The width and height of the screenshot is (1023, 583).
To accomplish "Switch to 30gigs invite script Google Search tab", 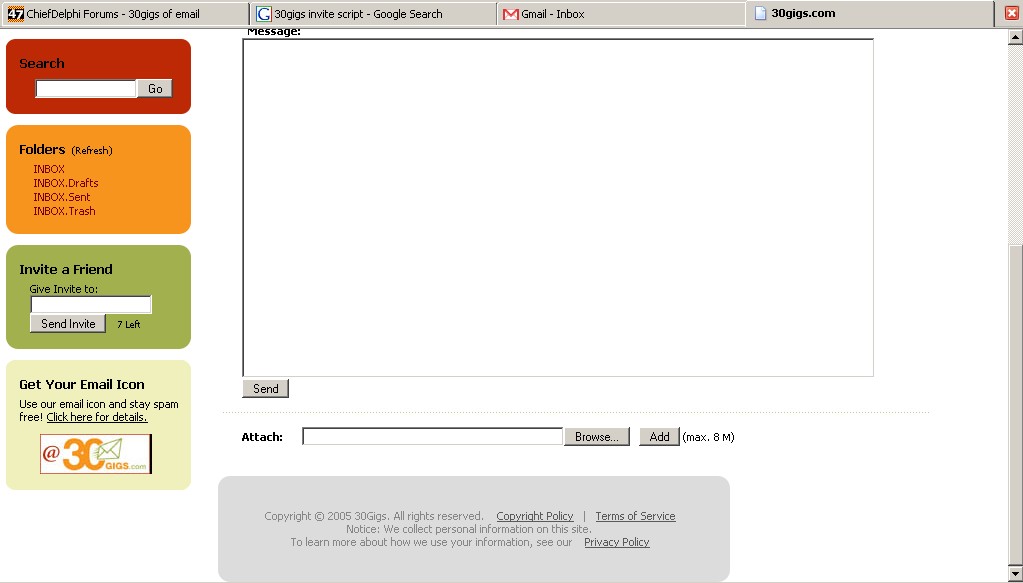I will (373, 14).
